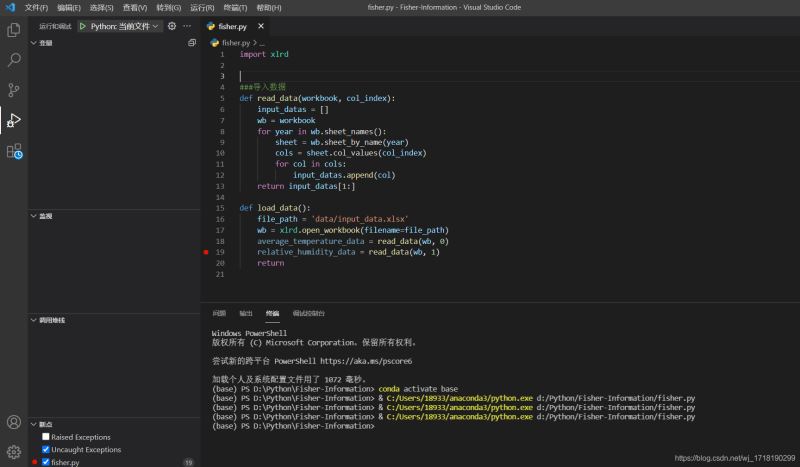Open launch.json with debug gear icon
The height and width of the screenshot is (467, 800).
[172, 26]
